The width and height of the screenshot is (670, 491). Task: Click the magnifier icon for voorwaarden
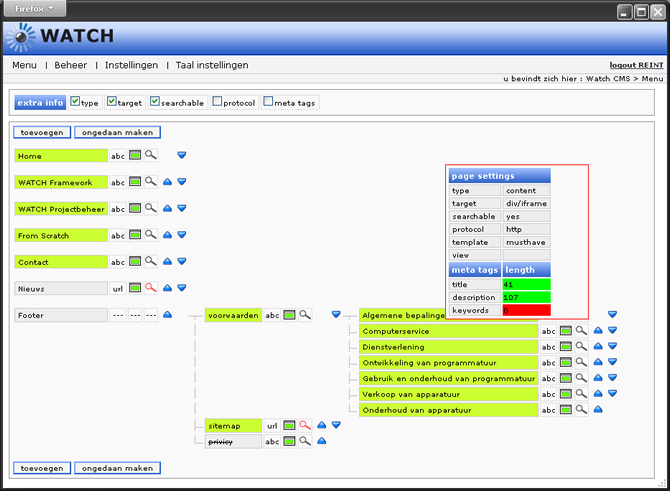click(305, 315)
